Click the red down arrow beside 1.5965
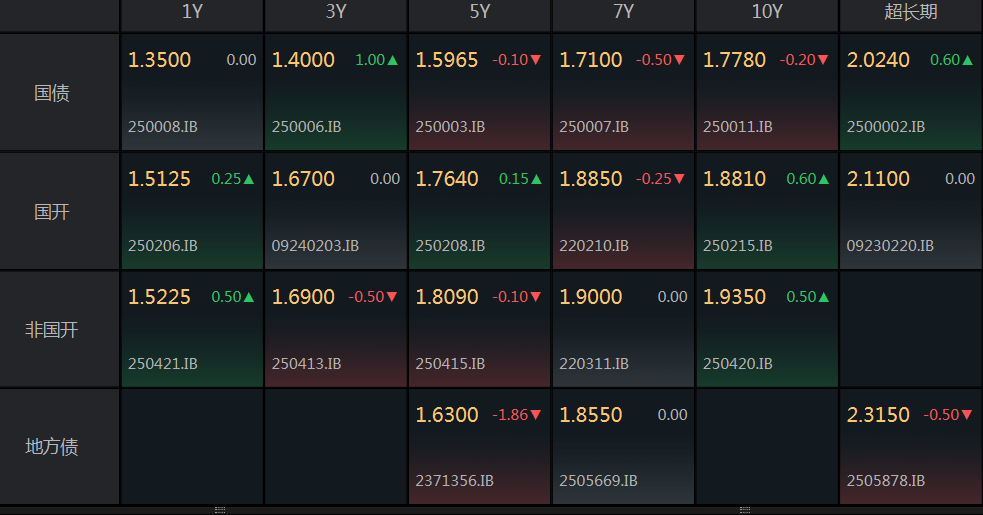This screenshot has width=983, height=515. (x=535, y=60)
